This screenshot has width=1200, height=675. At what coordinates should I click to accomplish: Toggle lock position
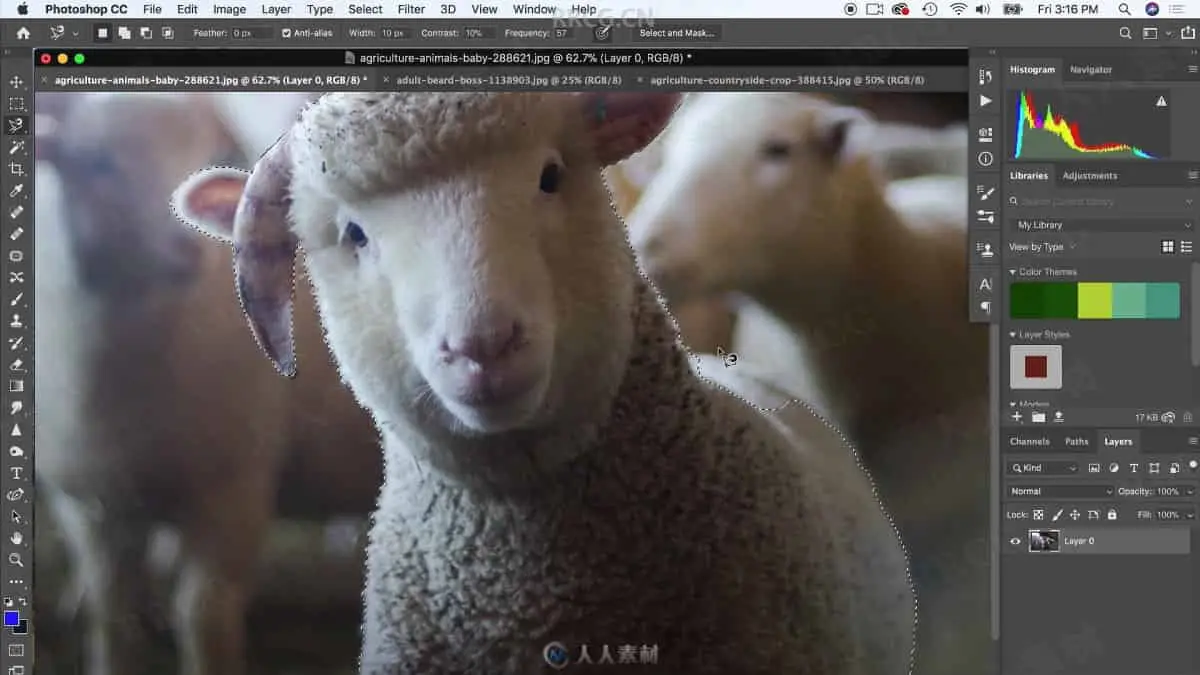pos(1075,515)
